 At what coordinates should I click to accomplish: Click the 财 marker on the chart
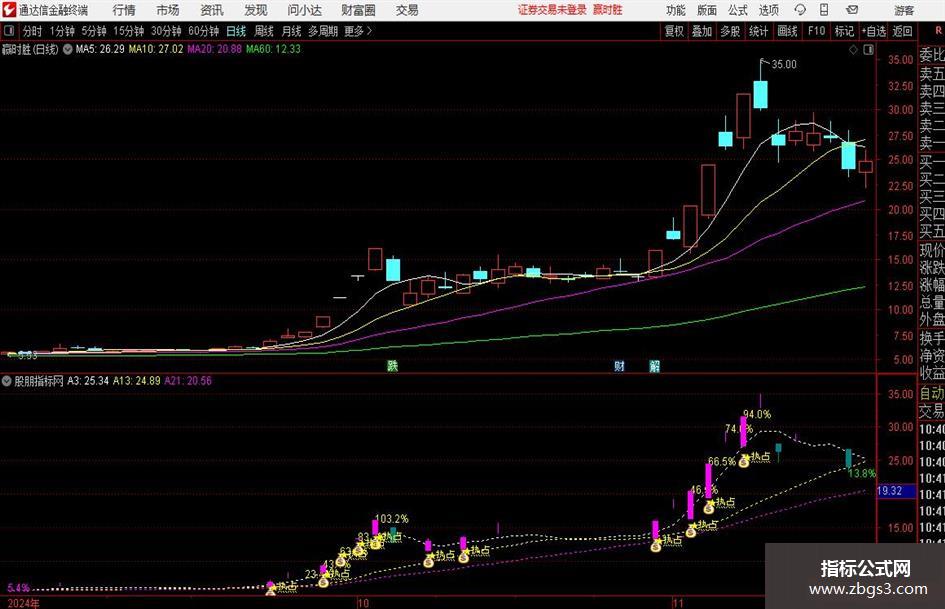pyautogui.click(x=619, y=365)
